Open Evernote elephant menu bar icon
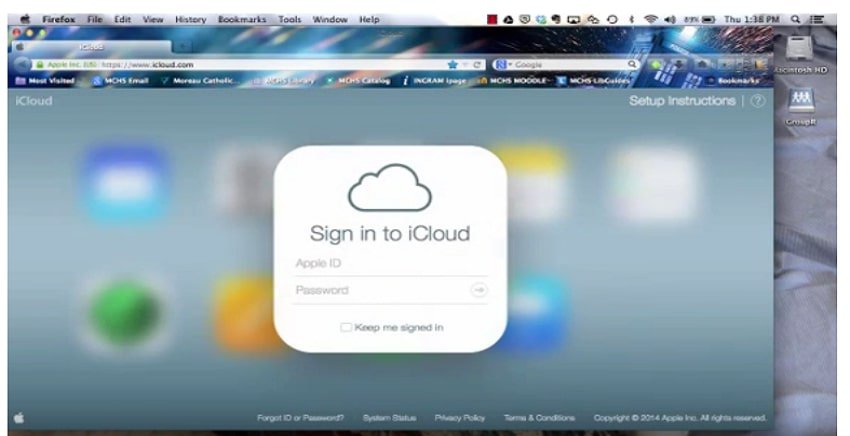This screenshot has width=850, height=436. (x=556, y=20)
